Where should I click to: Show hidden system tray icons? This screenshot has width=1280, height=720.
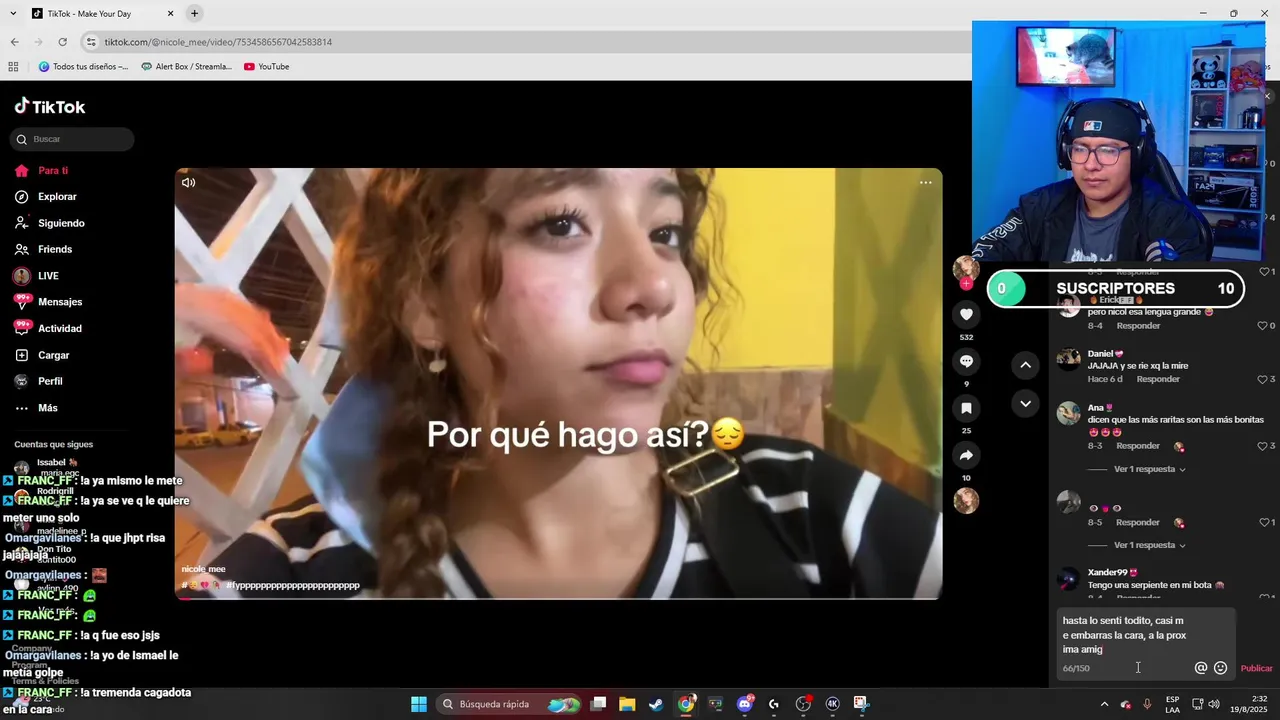coord(1104,704)
